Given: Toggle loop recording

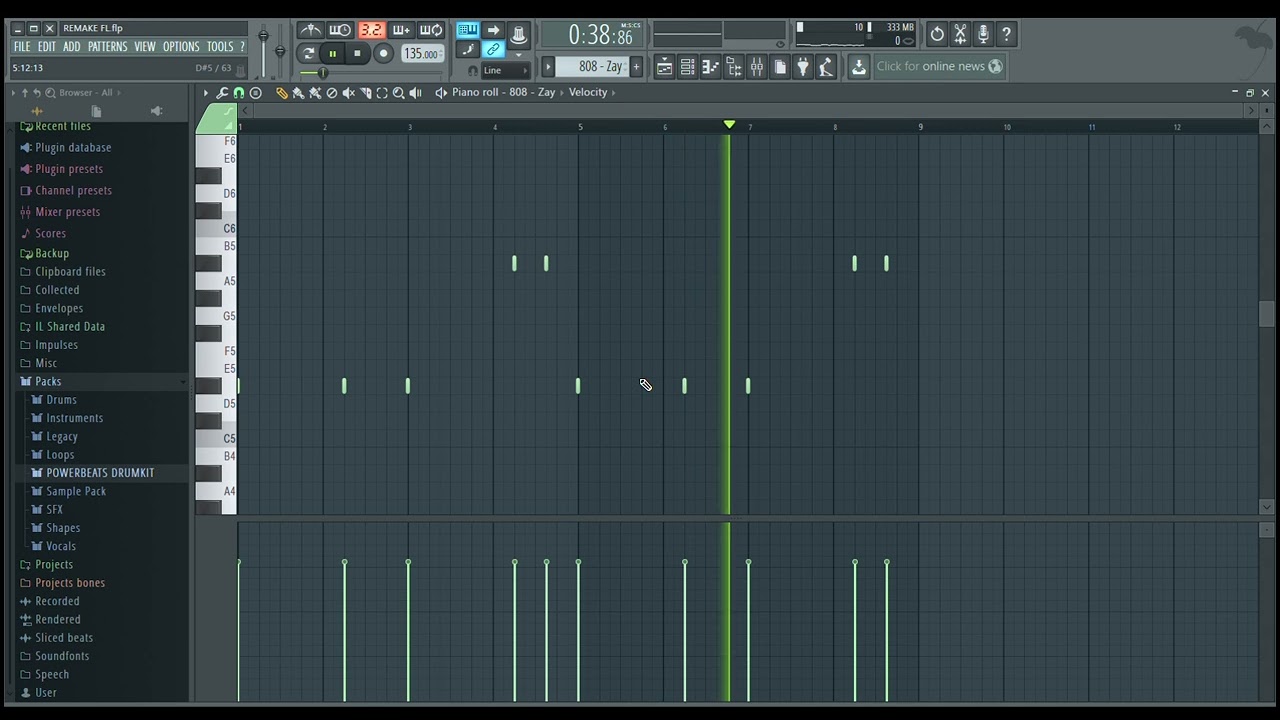Looking at the screenshot, I should pyautogui.click(x=431, y=30).
